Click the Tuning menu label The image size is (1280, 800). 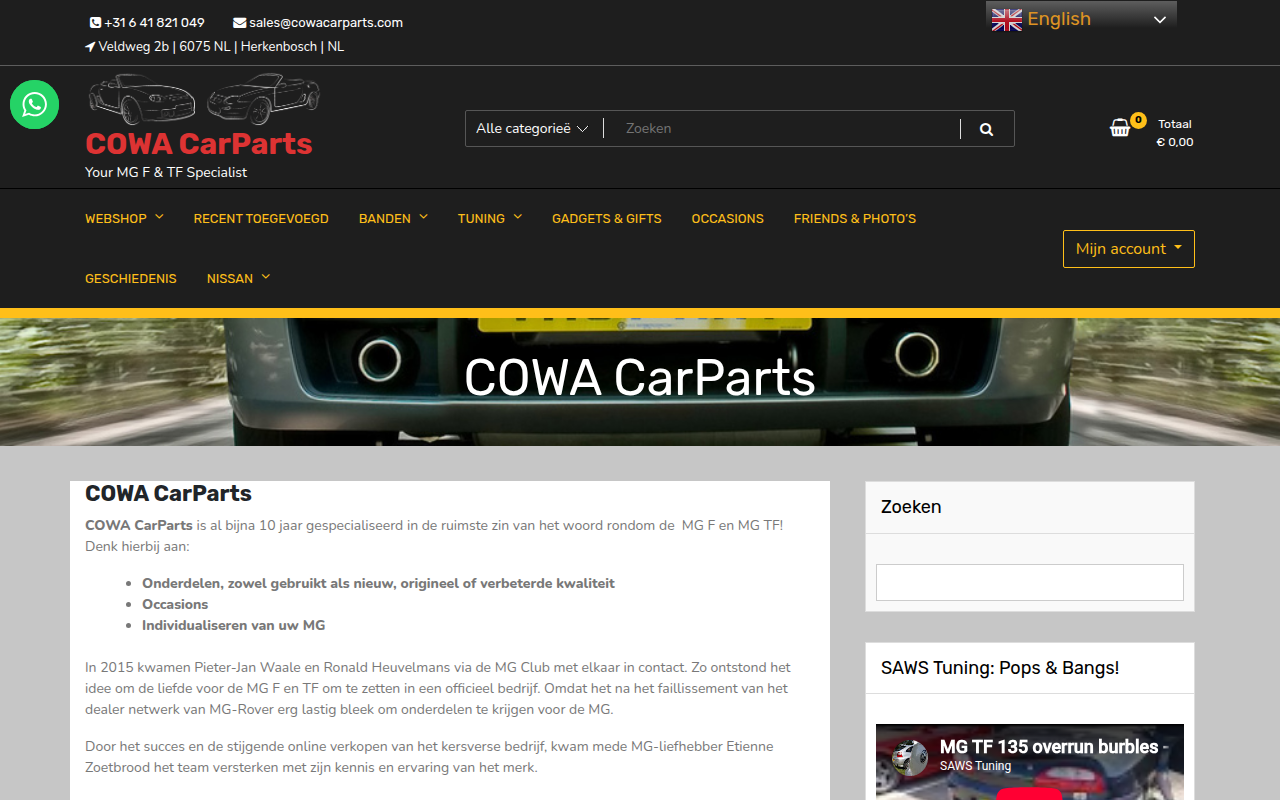(481, 218)
